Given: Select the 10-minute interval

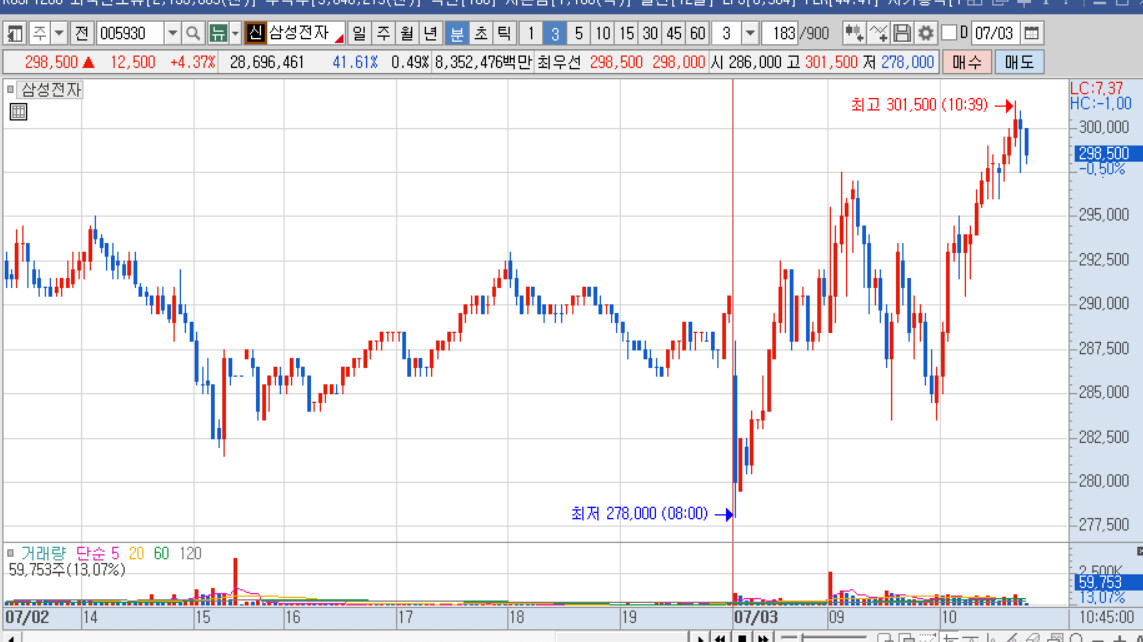Looking at the screenshot, I should click(x=602, y=34).
